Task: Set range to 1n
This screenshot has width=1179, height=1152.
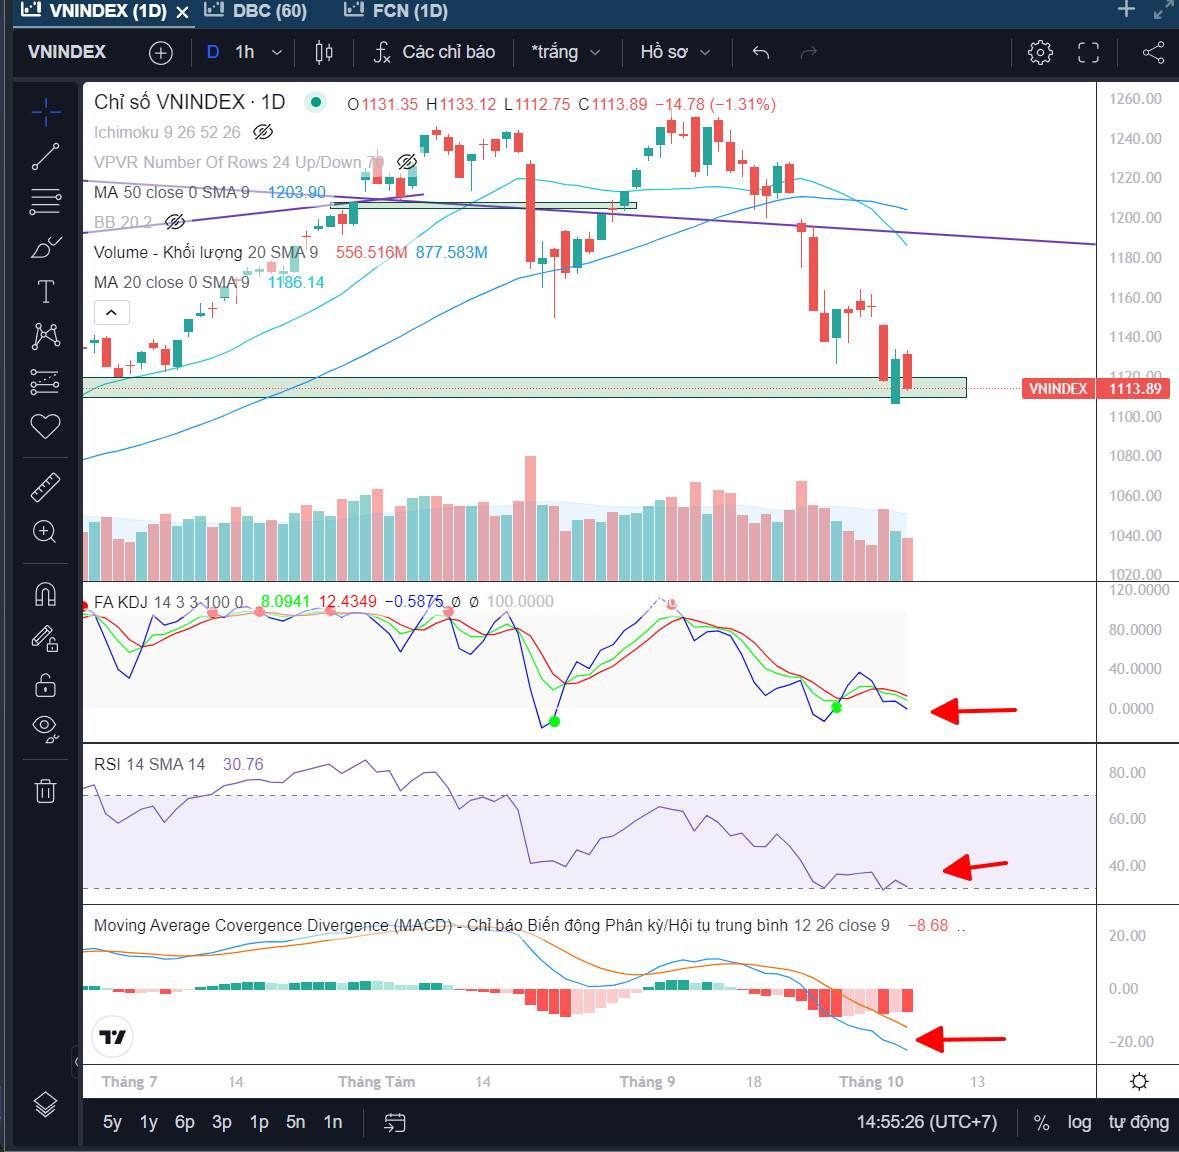Action: (333, 1123)
